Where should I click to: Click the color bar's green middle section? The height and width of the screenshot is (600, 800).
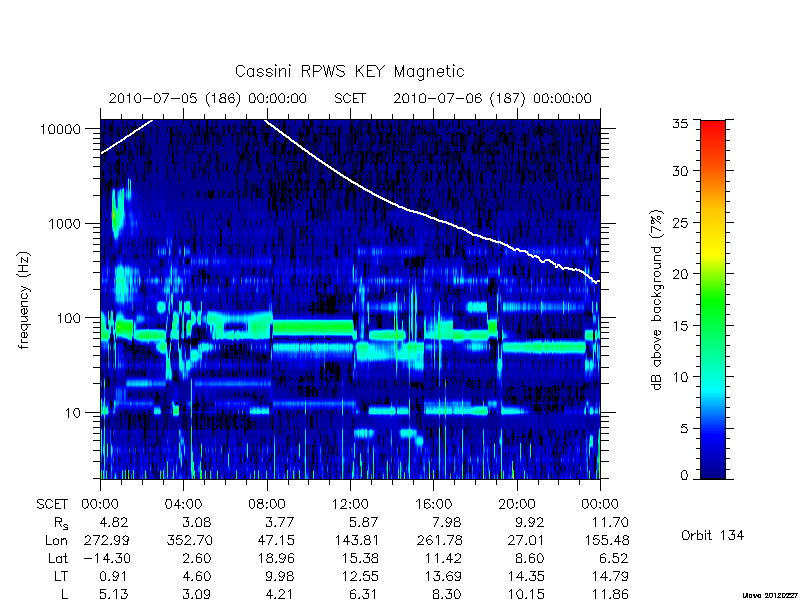pyautogui.click(x=713, y=300)
